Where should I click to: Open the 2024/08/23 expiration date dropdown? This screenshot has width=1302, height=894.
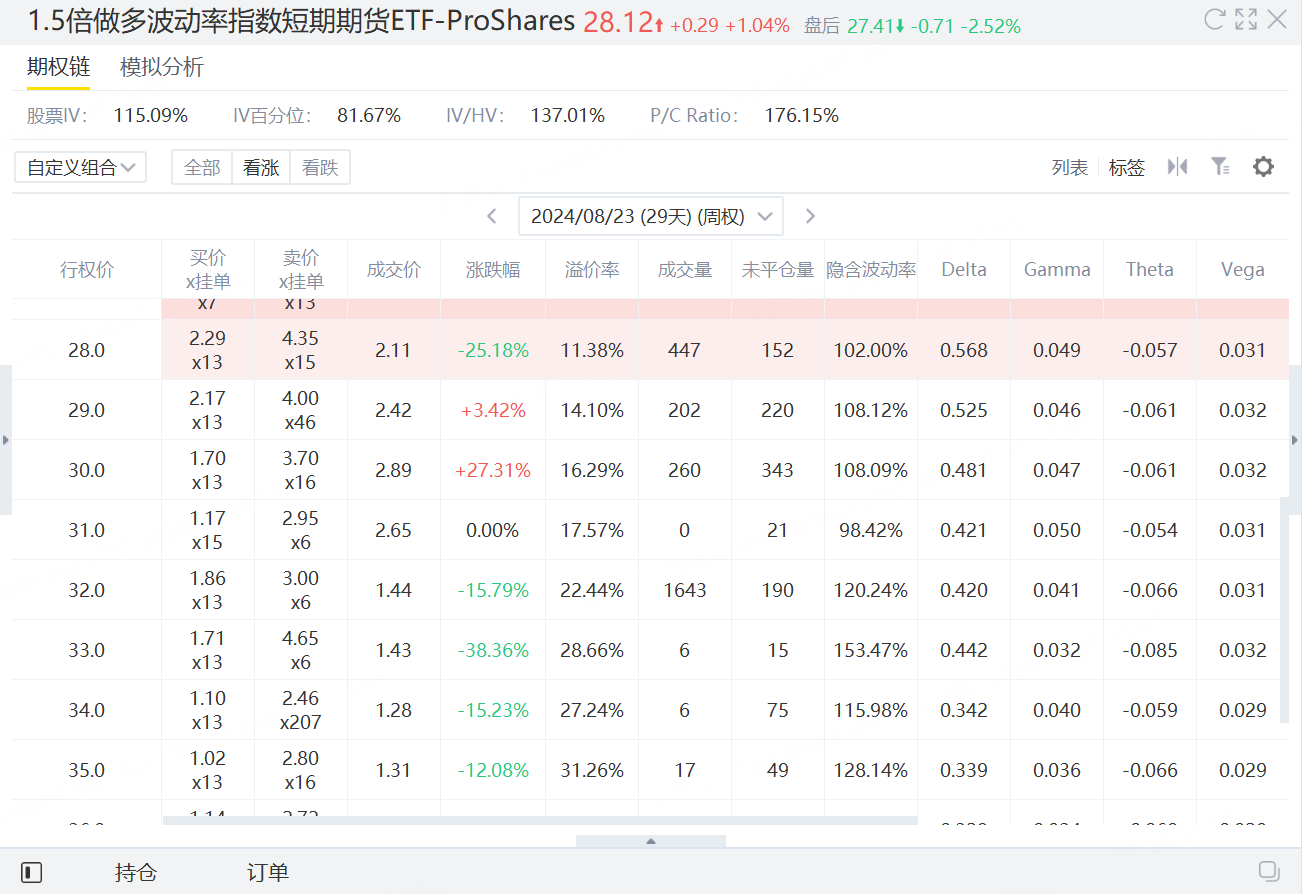(x=651, y=216)
